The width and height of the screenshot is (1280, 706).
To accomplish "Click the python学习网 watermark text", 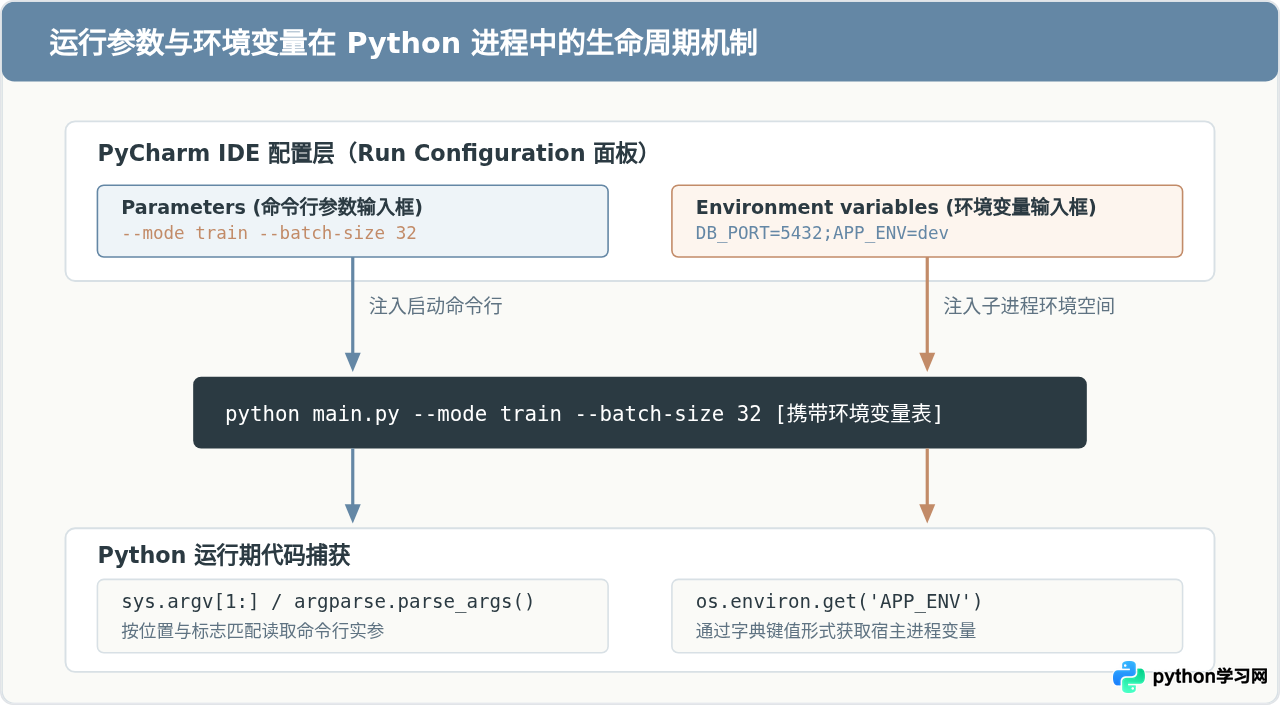I will pyautogui.click(x=1210, y=677).
